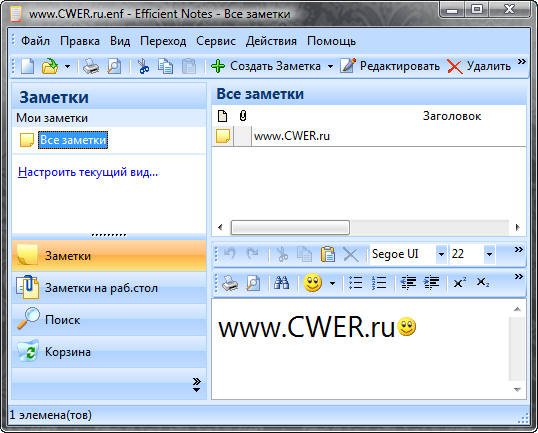Open the Сервис menu
Screen dimensions: 538x433
pos(216,41)
